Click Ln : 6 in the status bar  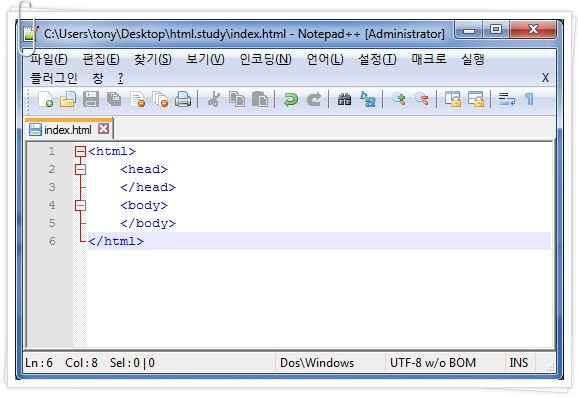pos(39,363)
